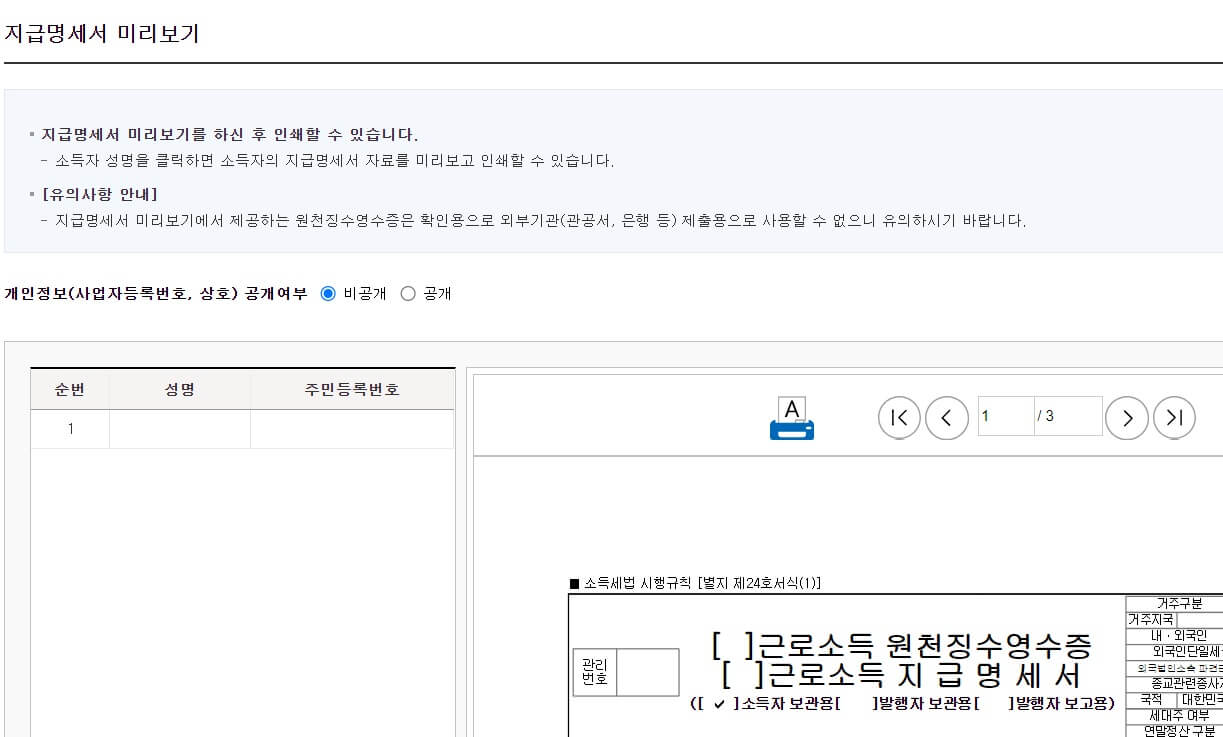Jump to the last page of the document
This screenshot has height=737, width=1223.
coord(1174,418)
